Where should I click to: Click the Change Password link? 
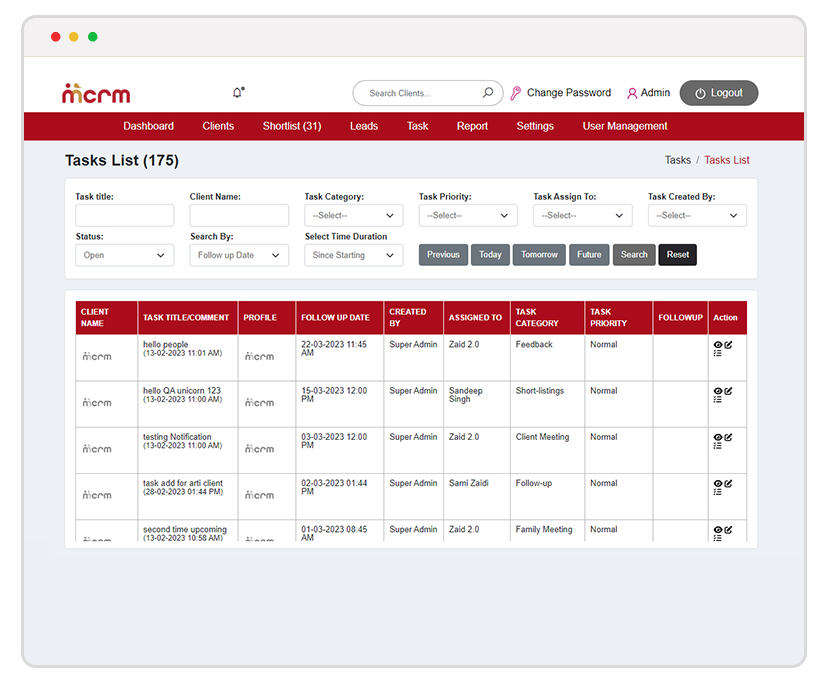click(x=568, y=93)
